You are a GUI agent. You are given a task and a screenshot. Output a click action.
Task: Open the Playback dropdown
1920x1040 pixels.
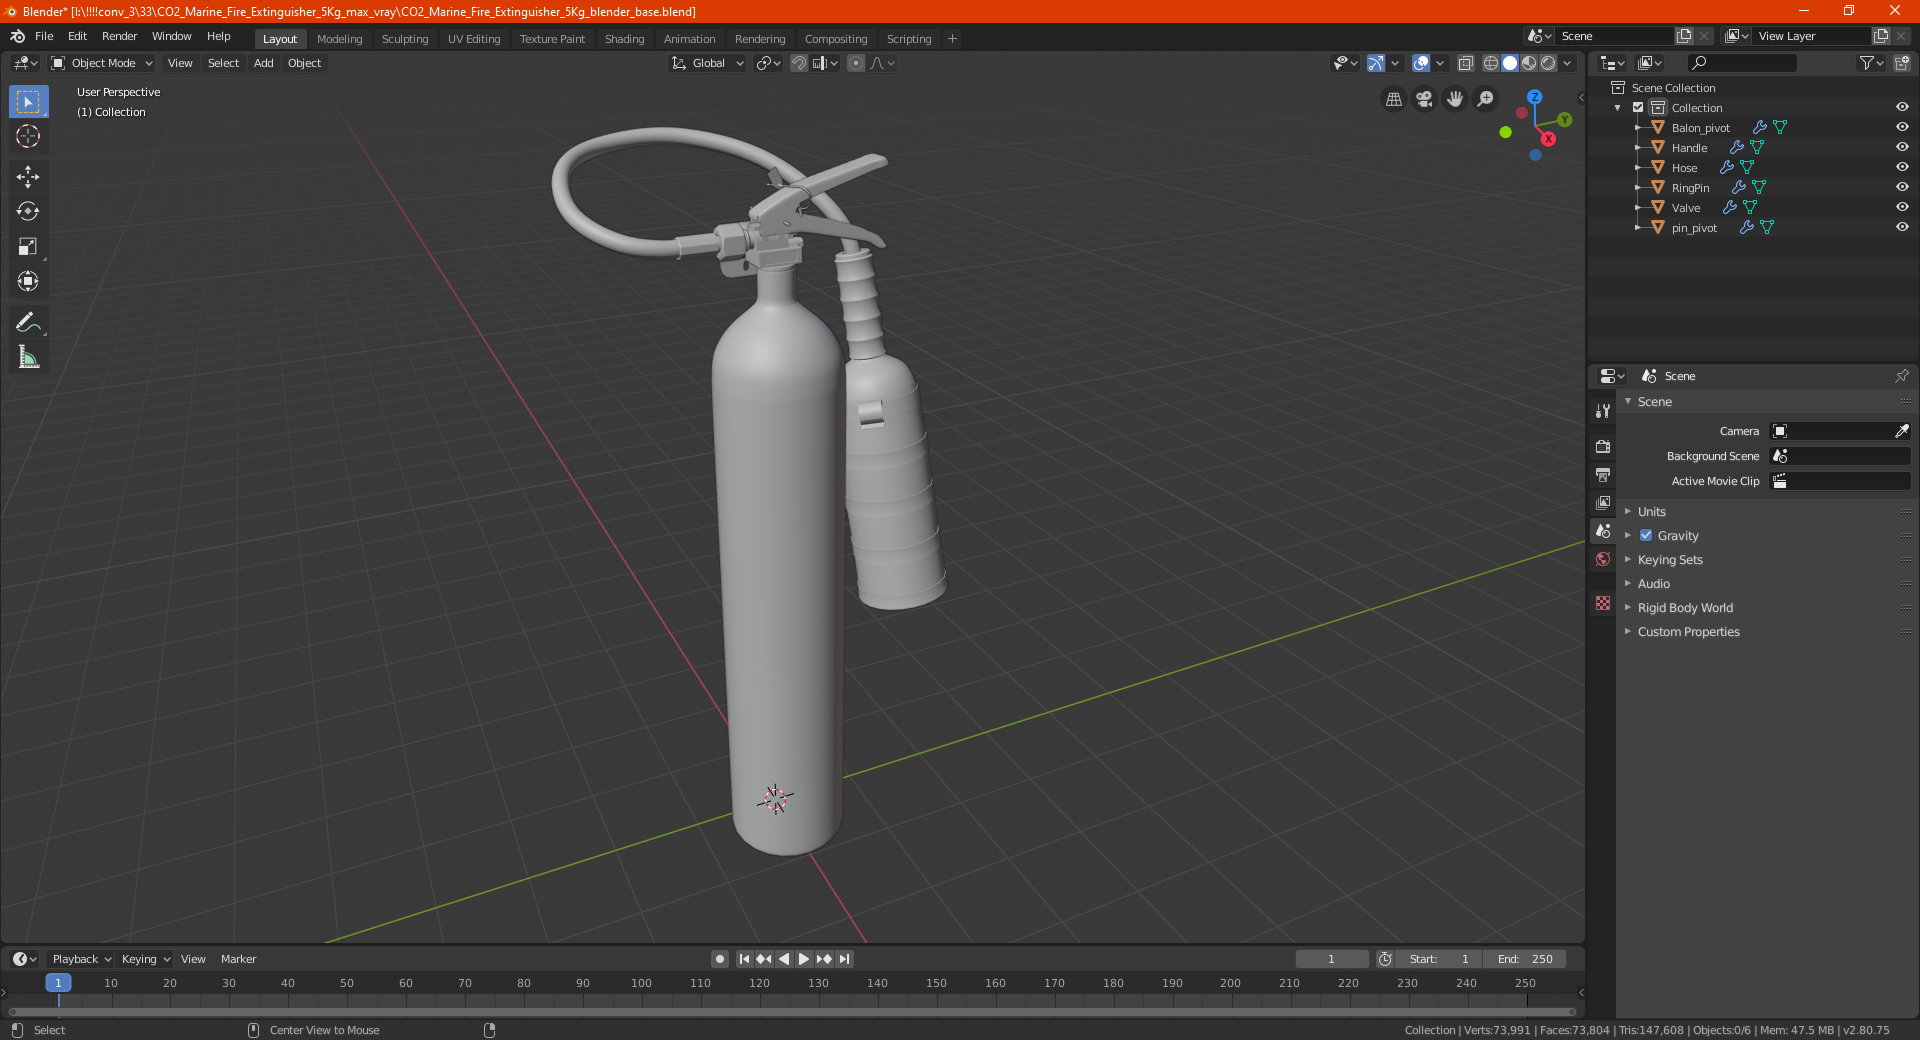point(81,959)
